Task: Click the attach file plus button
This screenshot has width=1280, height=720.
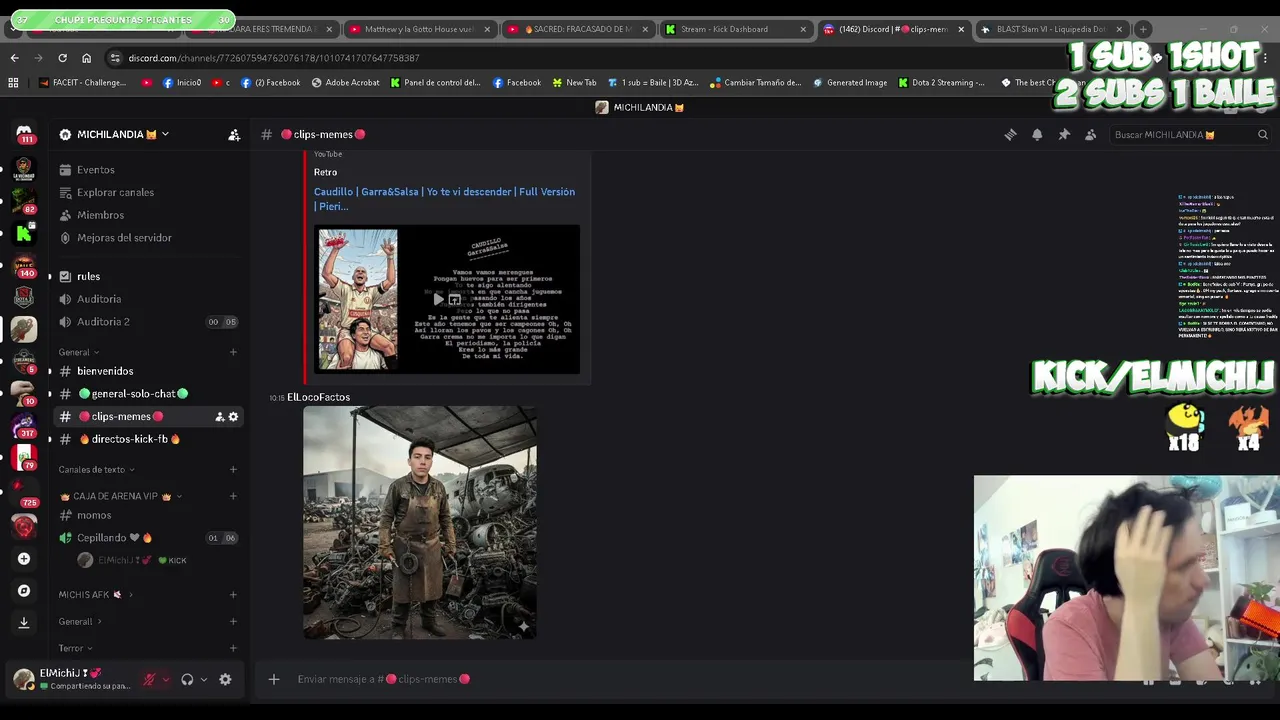Action: tap(273, 679)
